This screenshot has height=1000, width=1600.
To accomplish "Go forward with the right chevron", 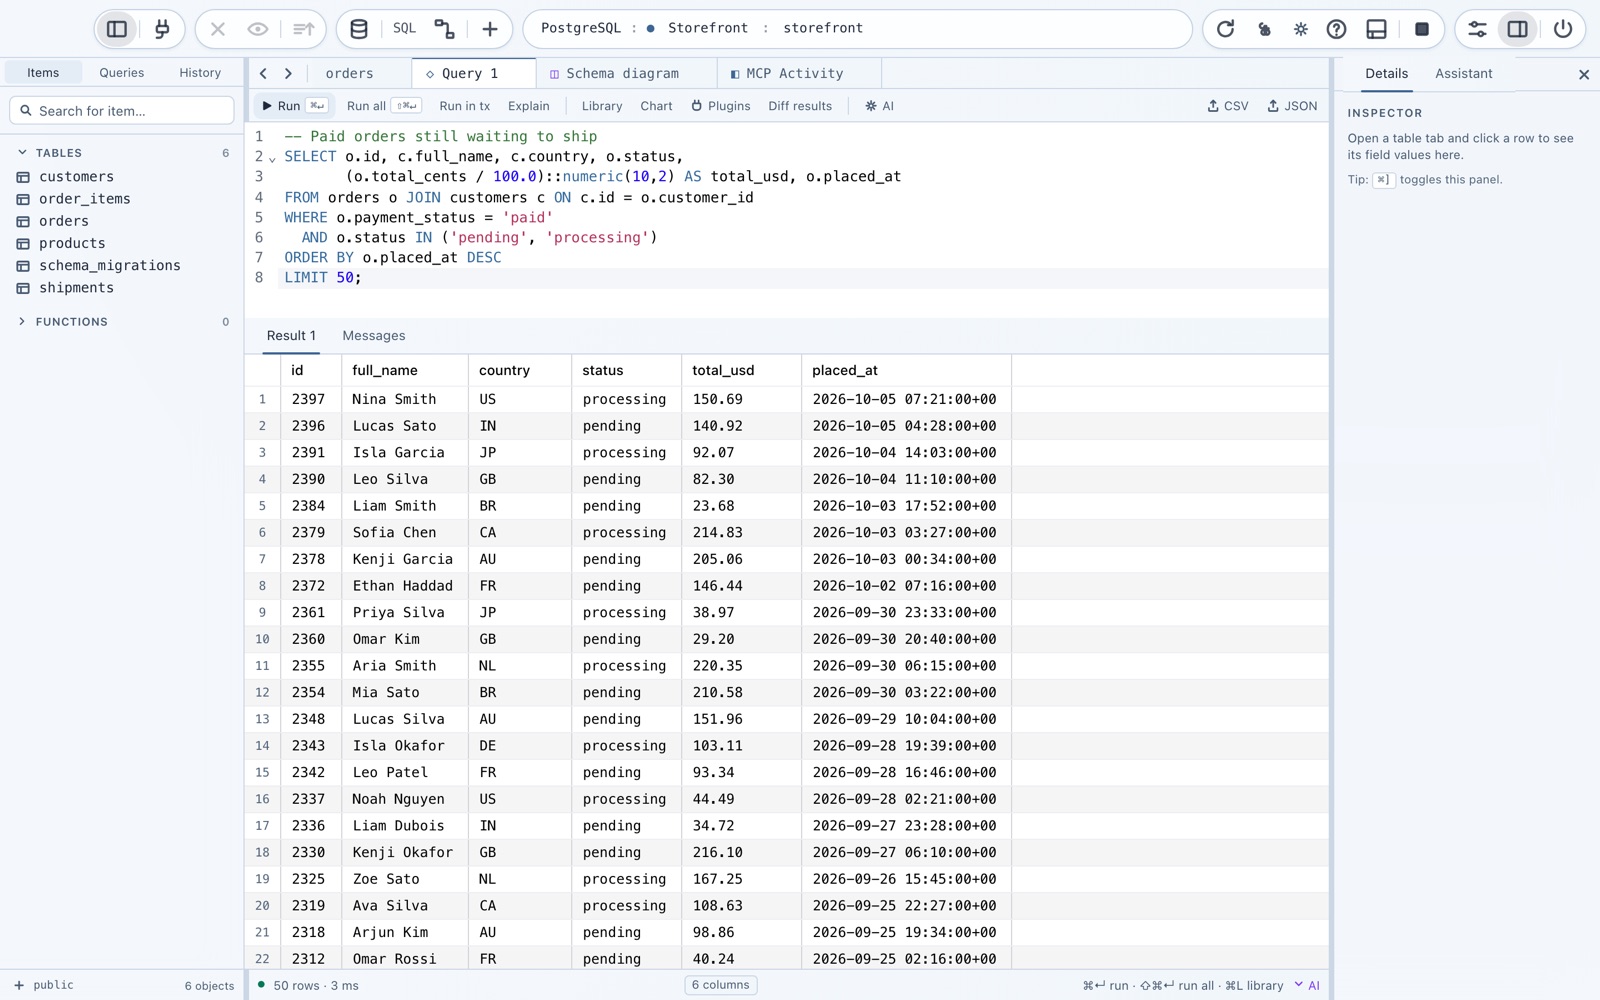I will 288,73.
